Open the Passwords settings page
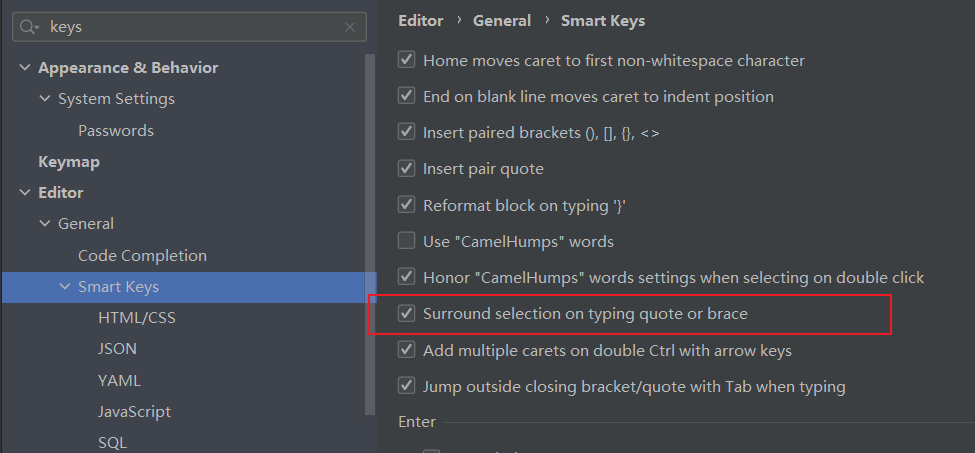This screenshot has height=453, width=975. pyautogui.click(x=116, y=130)
